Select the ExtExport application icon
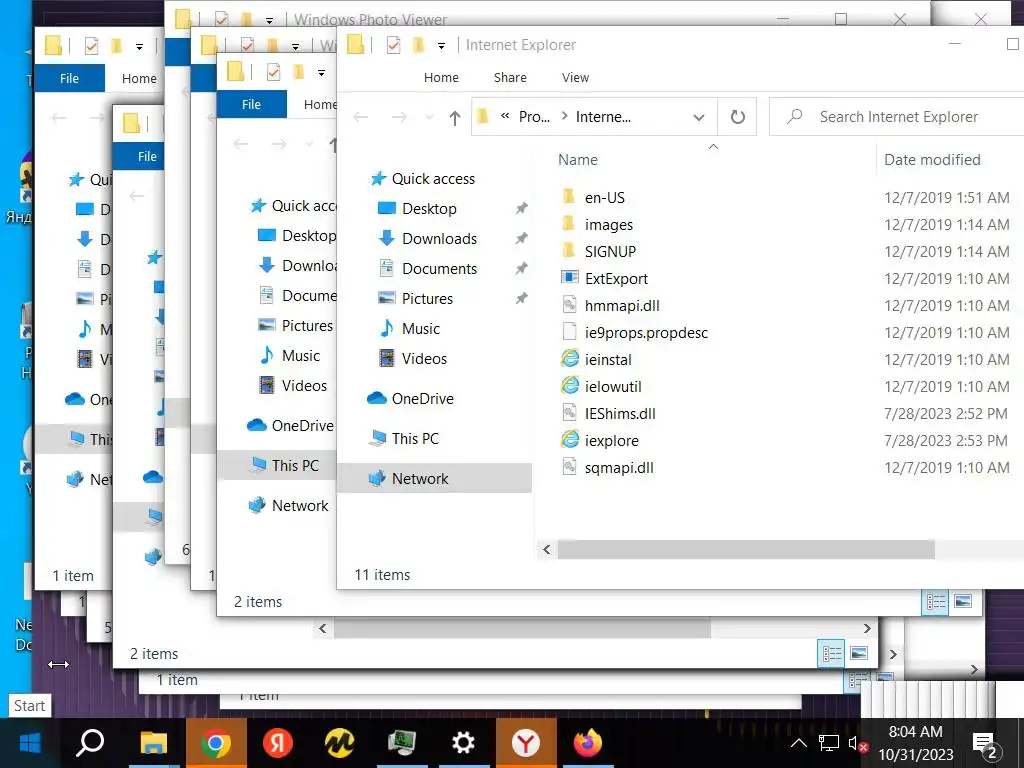The image size is (1024, 768). coord(569,278)
